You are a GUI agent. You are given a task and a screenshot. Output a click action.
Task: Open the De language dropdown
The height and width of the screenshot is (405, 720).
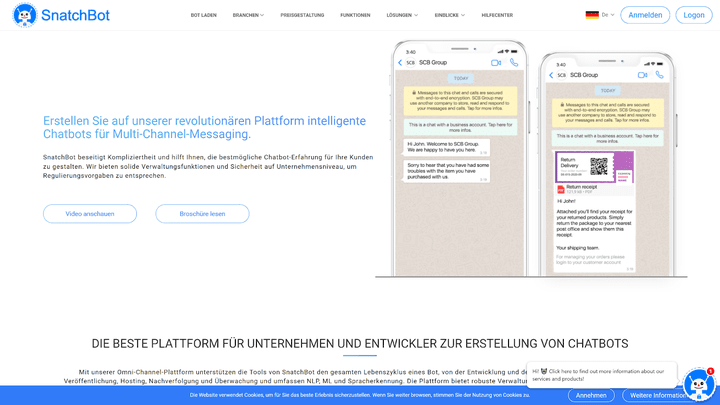coord(608,15)
